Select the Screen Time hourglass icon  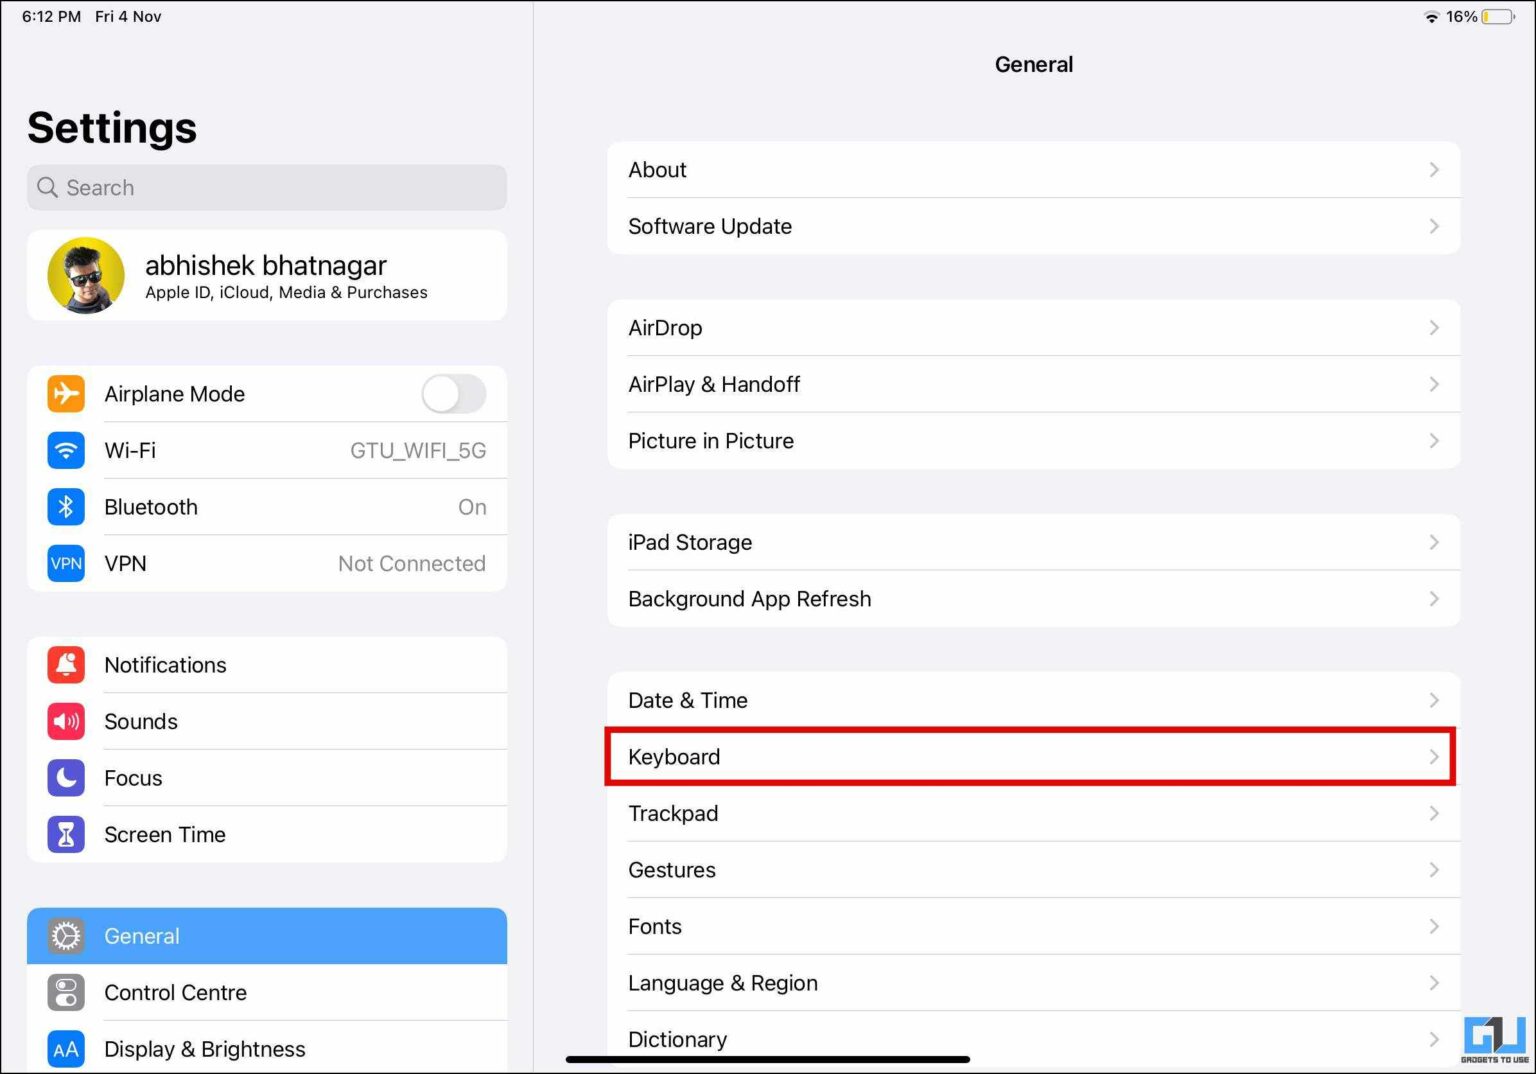pos(65,834)
